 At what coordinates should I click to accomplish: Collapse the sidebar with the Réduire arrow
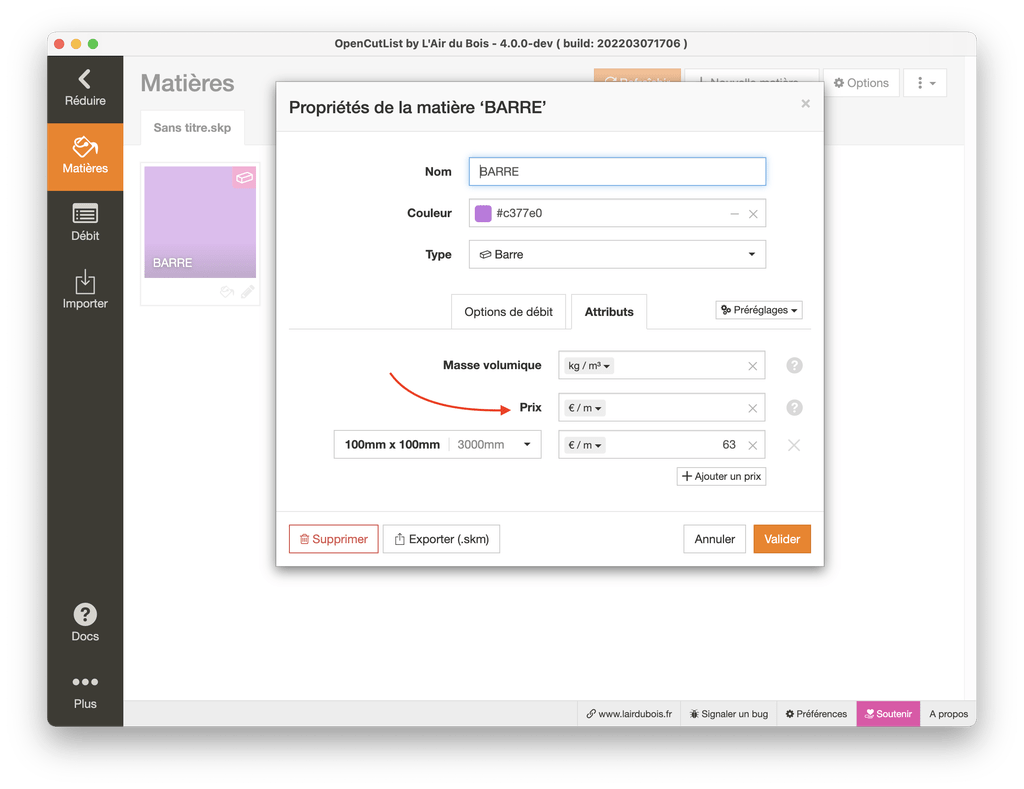(85, 89)
